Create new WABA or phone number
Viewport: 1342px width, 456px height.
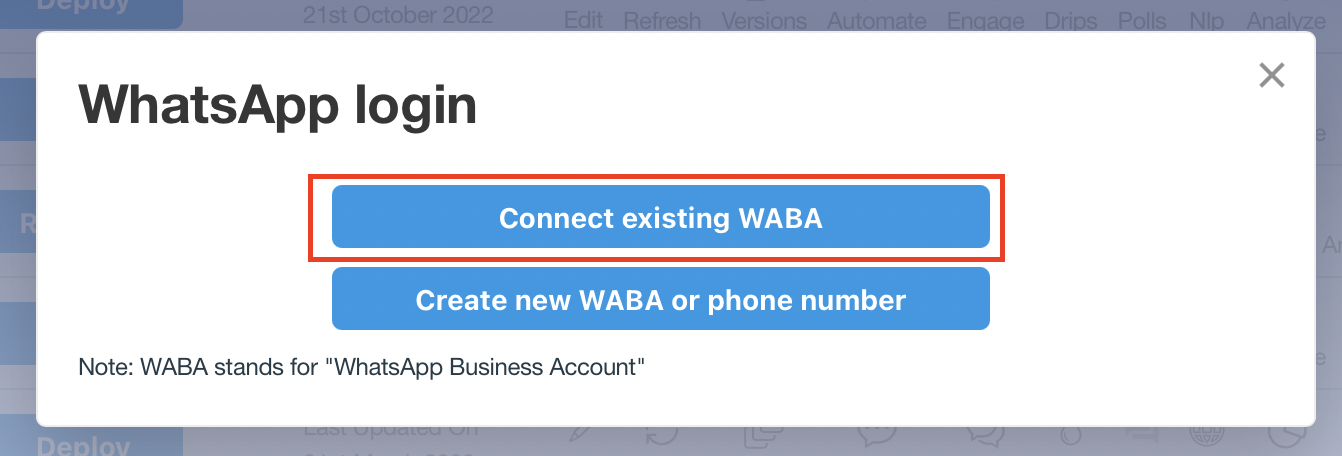pyautogui.click(x=661, y=298)
